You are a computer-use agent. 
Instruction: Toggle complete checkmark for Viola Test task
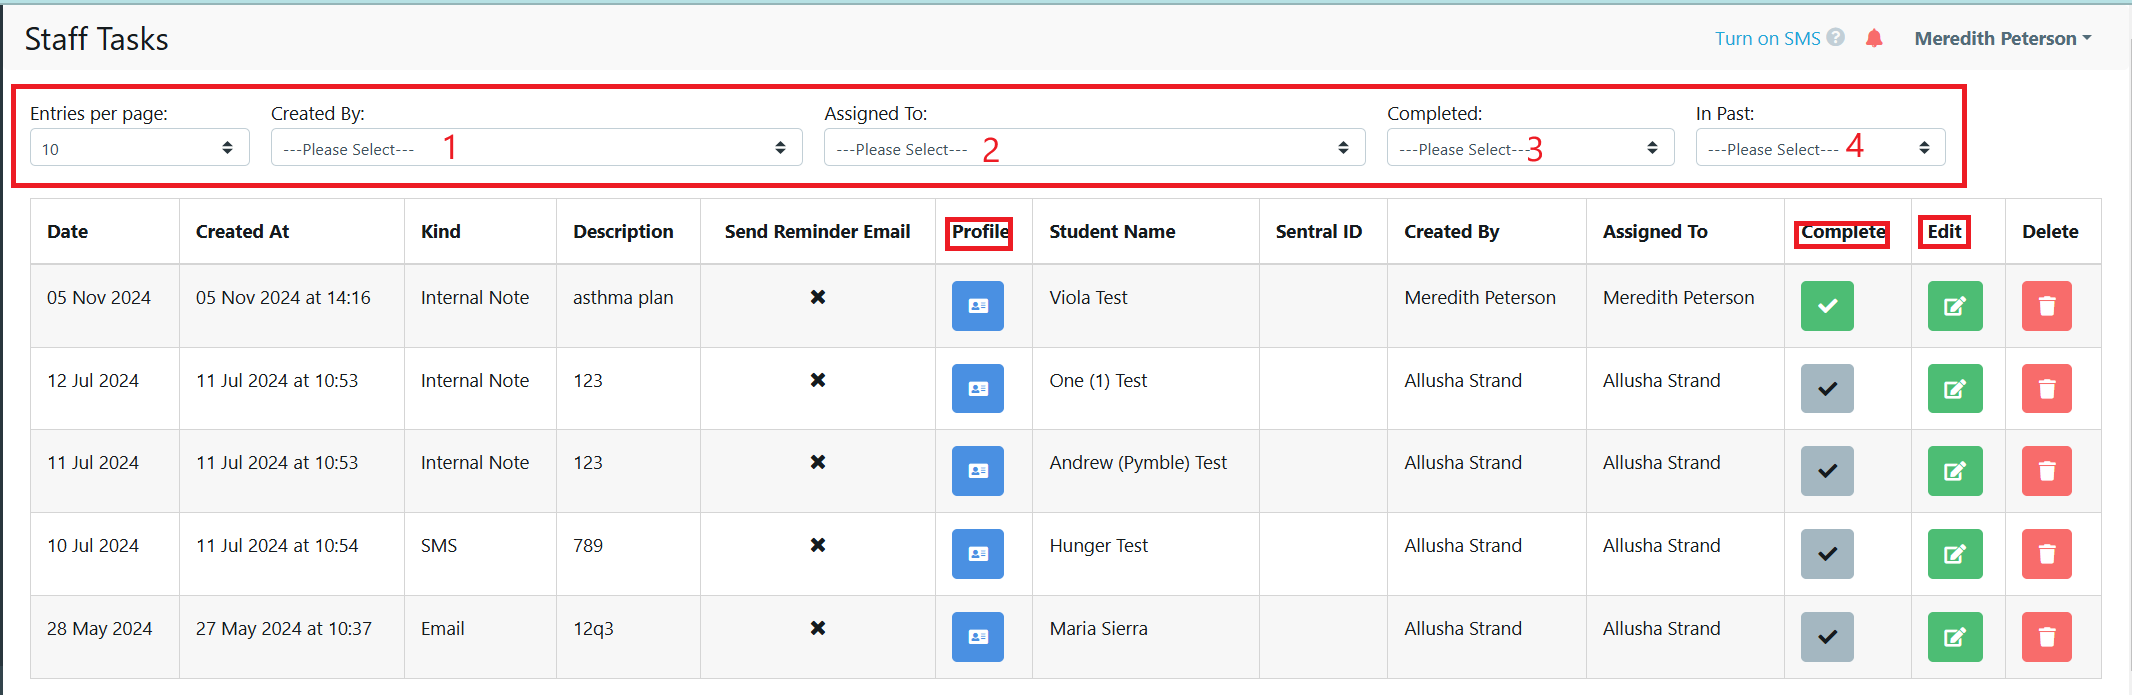1827,306
